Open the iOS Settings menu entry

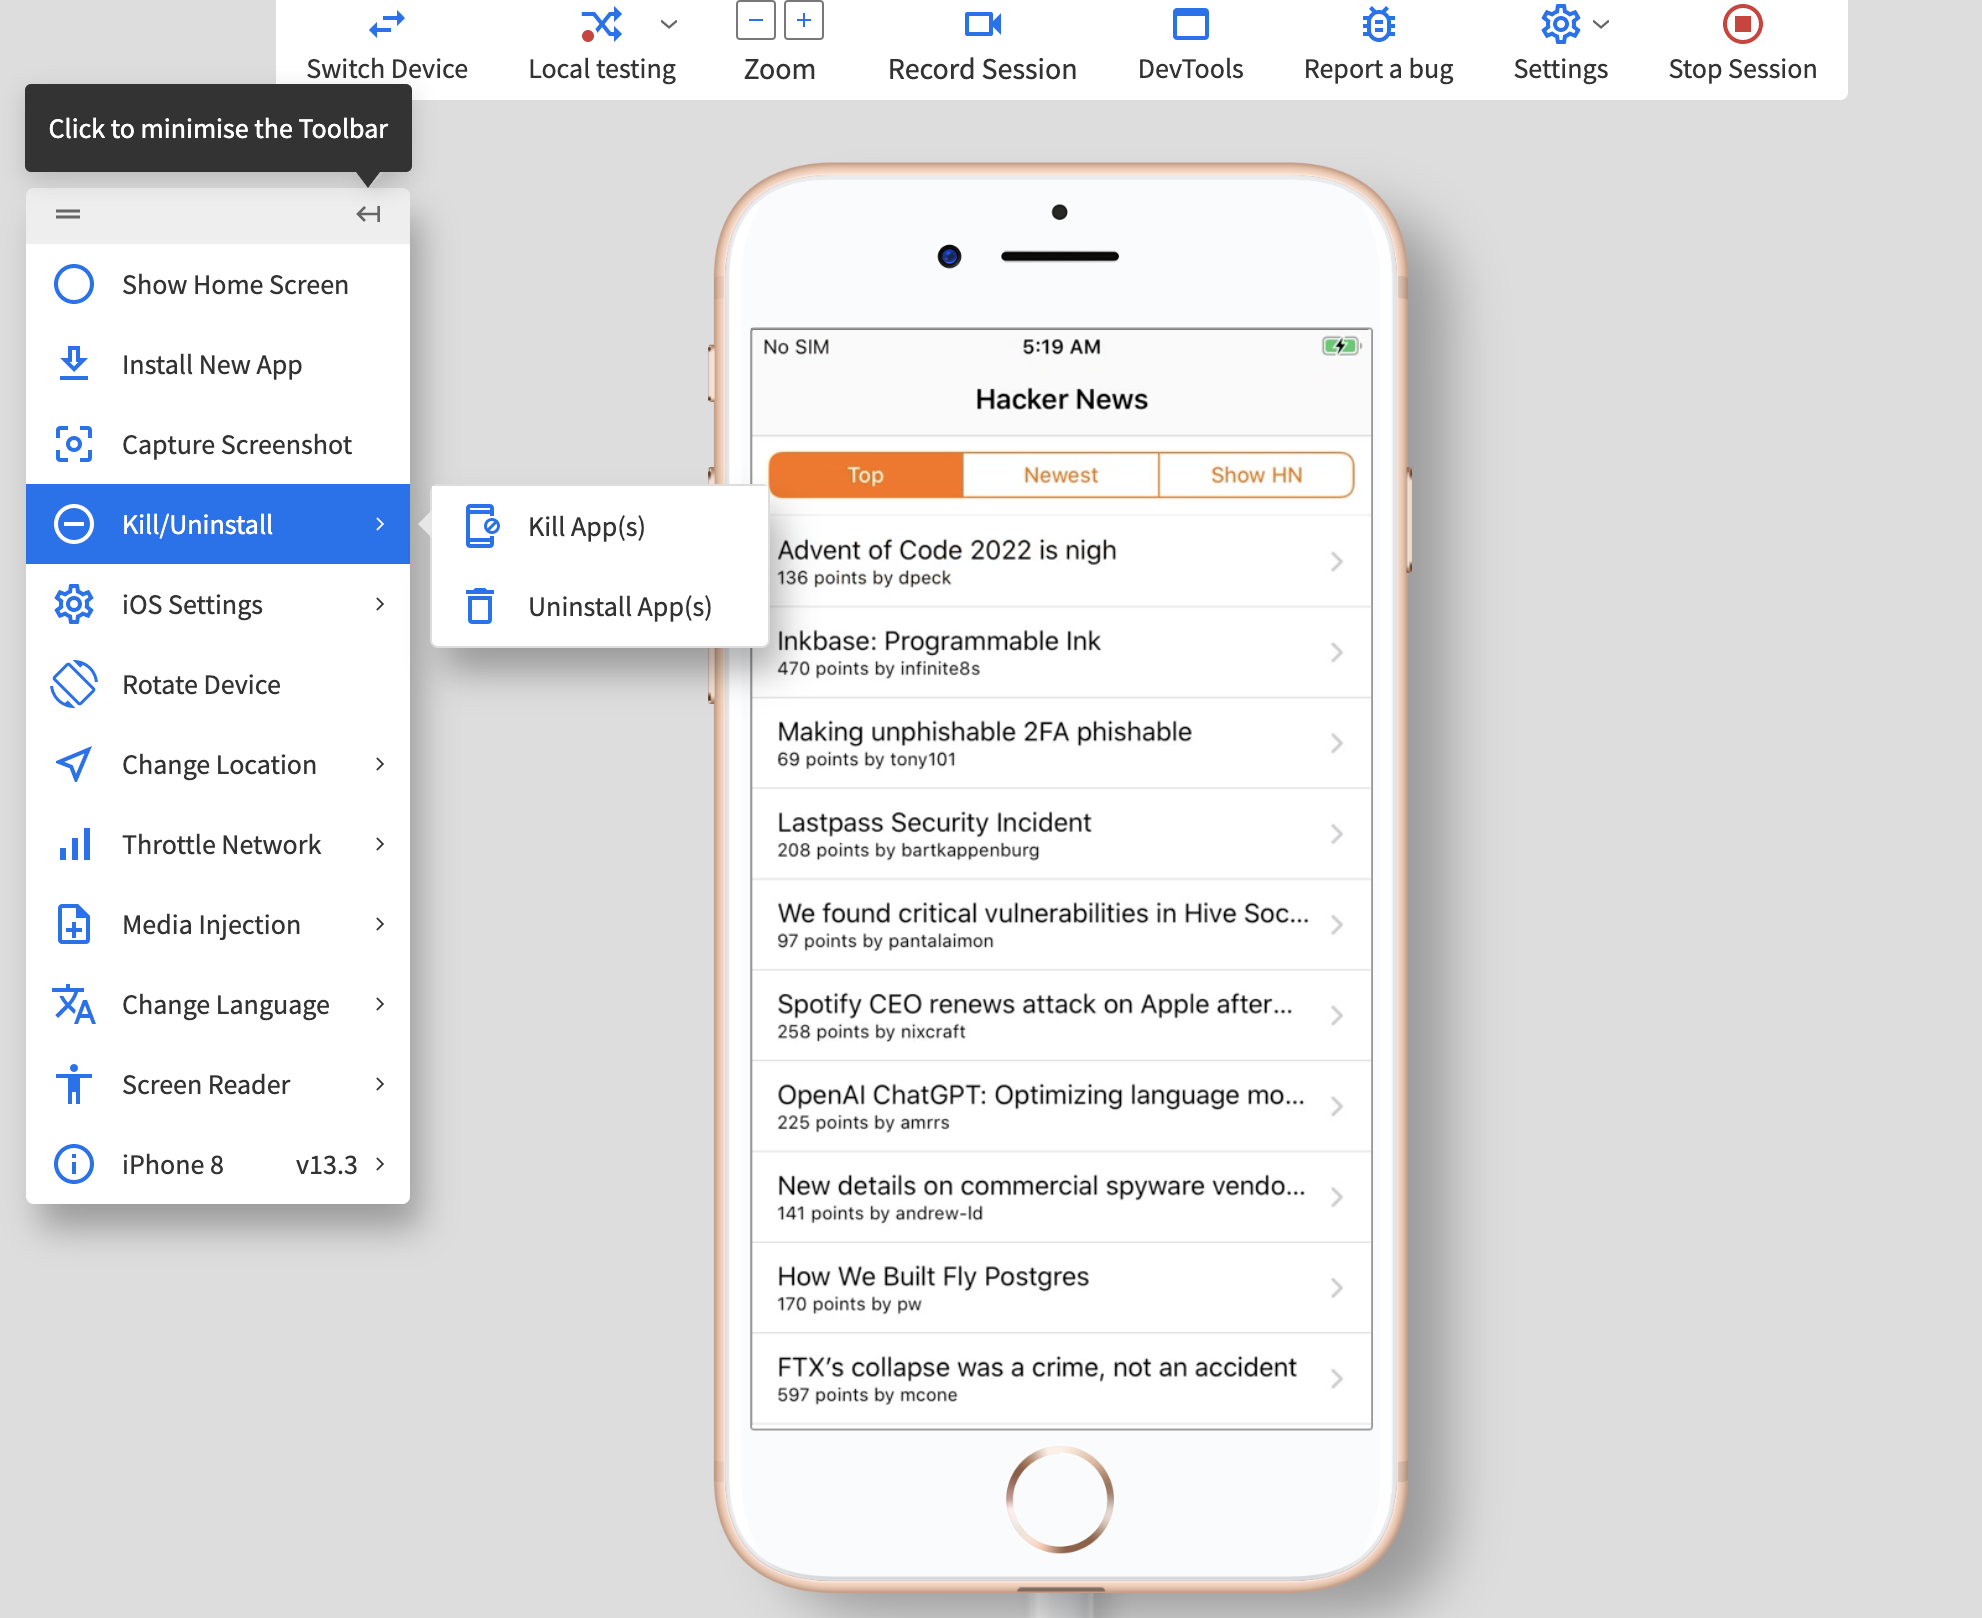tap(191, 604)
